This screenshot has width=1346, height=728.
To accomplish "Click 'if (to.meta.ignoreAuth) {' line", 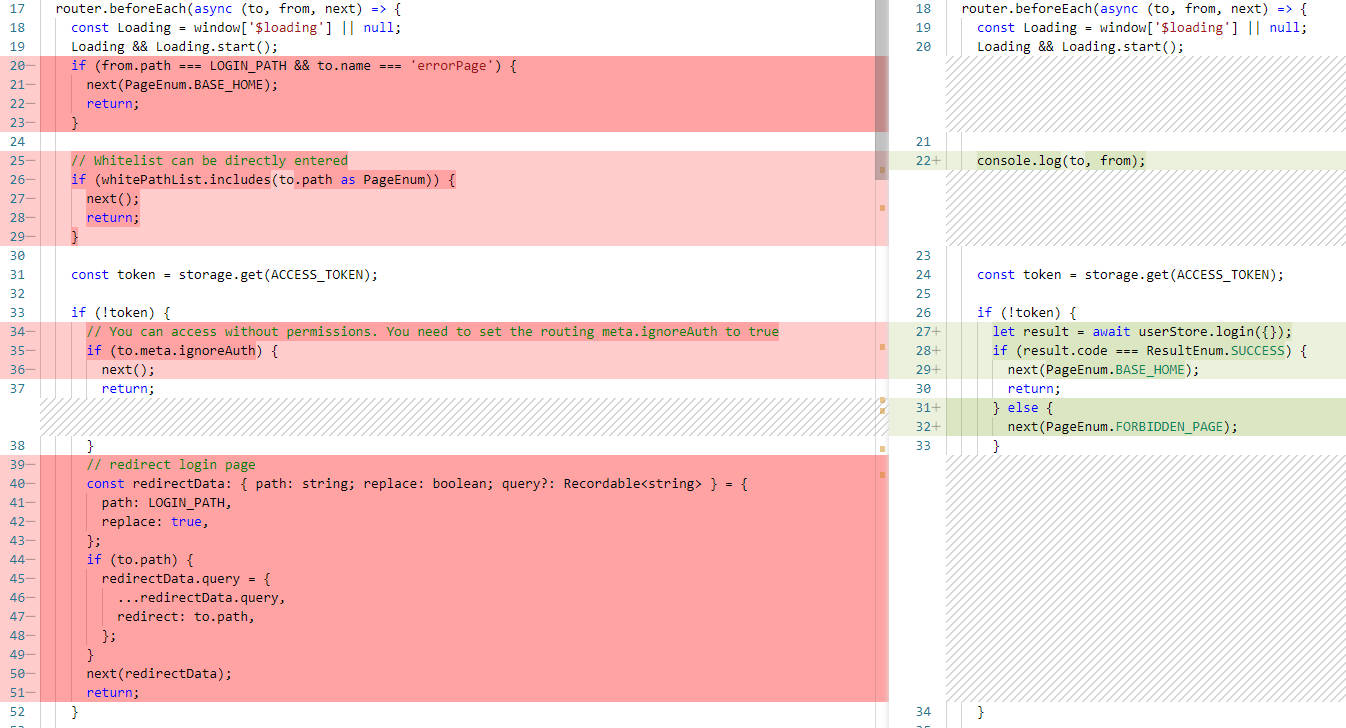I will pos(182,350).
